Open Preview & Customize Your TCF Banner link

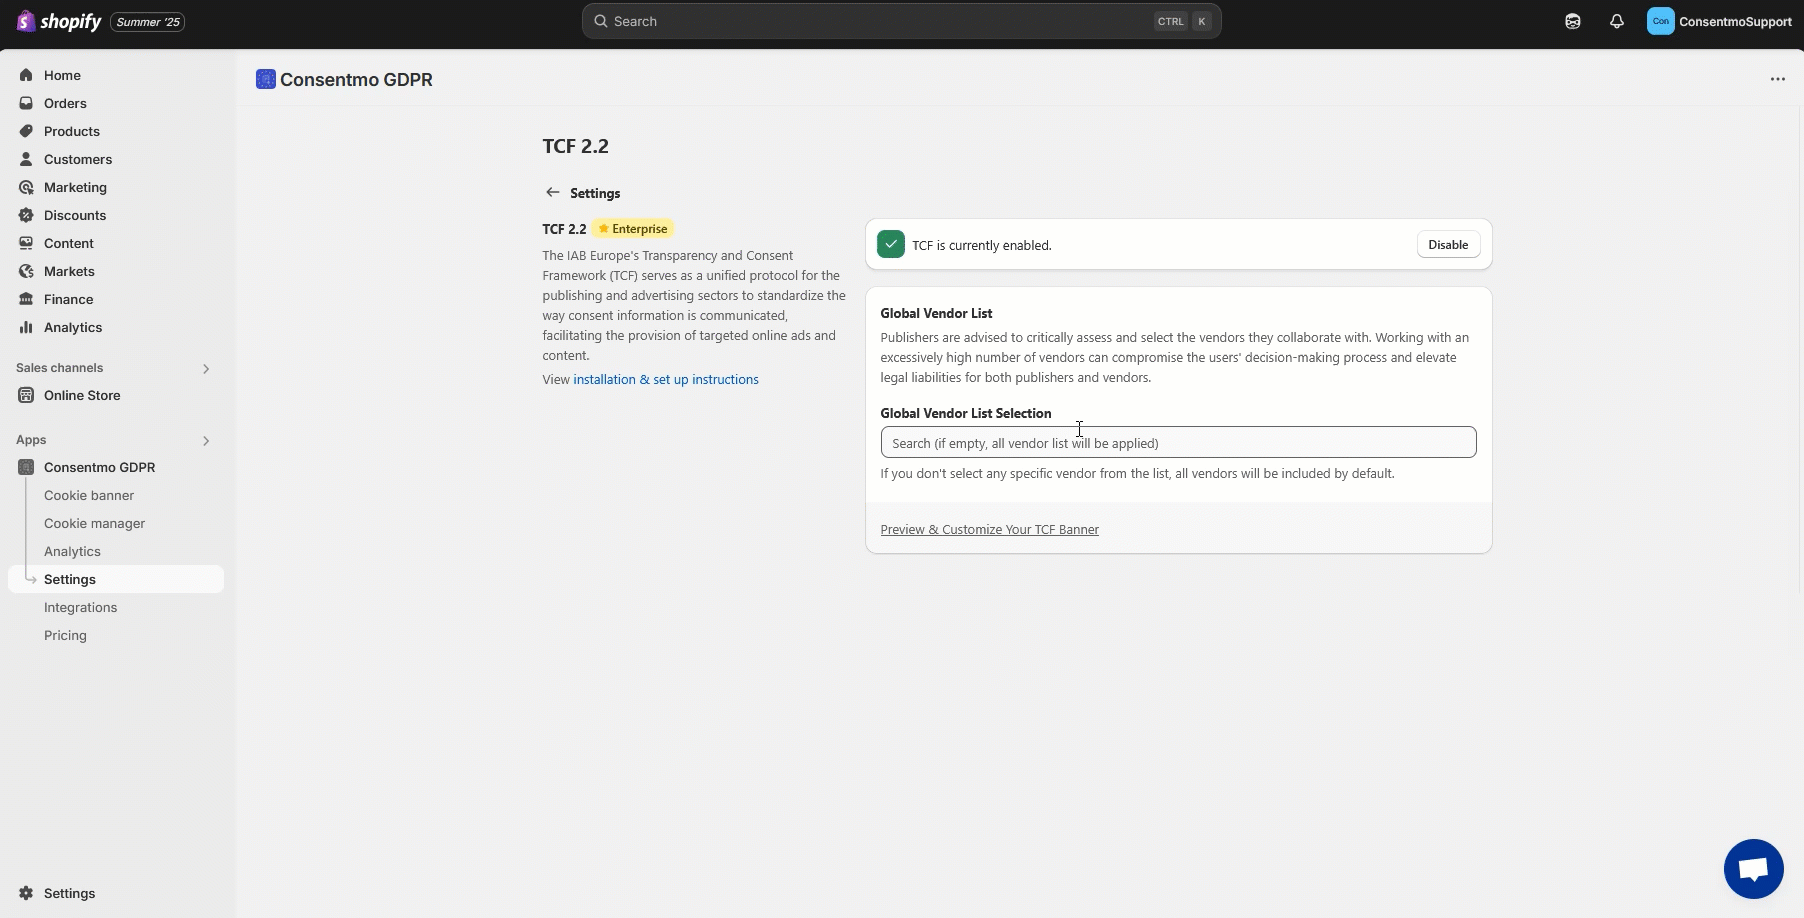pyautogui.click(x=989, y=529)
